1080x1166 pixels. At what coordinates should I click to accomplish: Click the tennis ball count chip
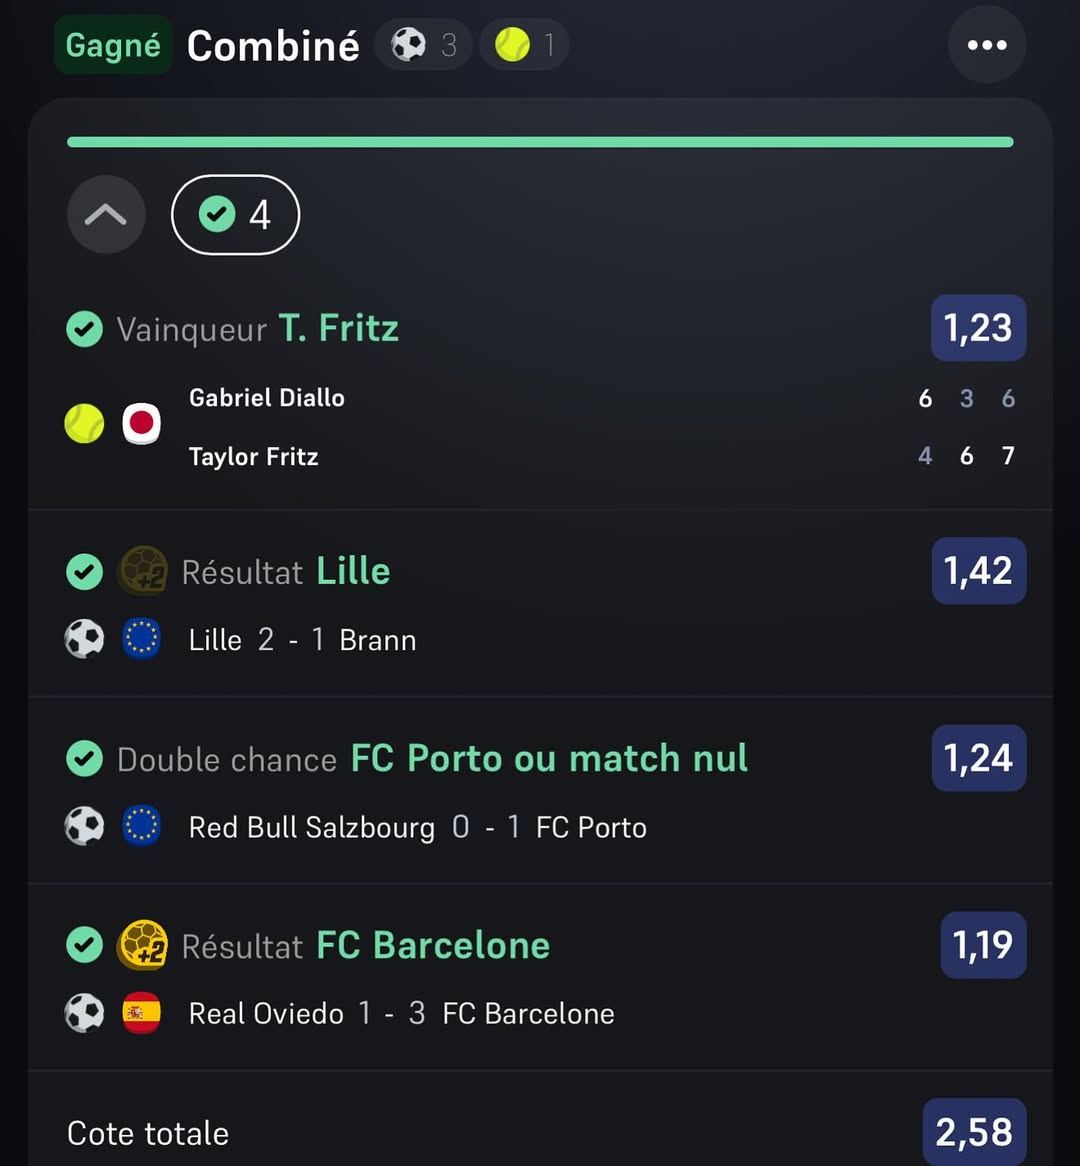[x=524, y=45]
